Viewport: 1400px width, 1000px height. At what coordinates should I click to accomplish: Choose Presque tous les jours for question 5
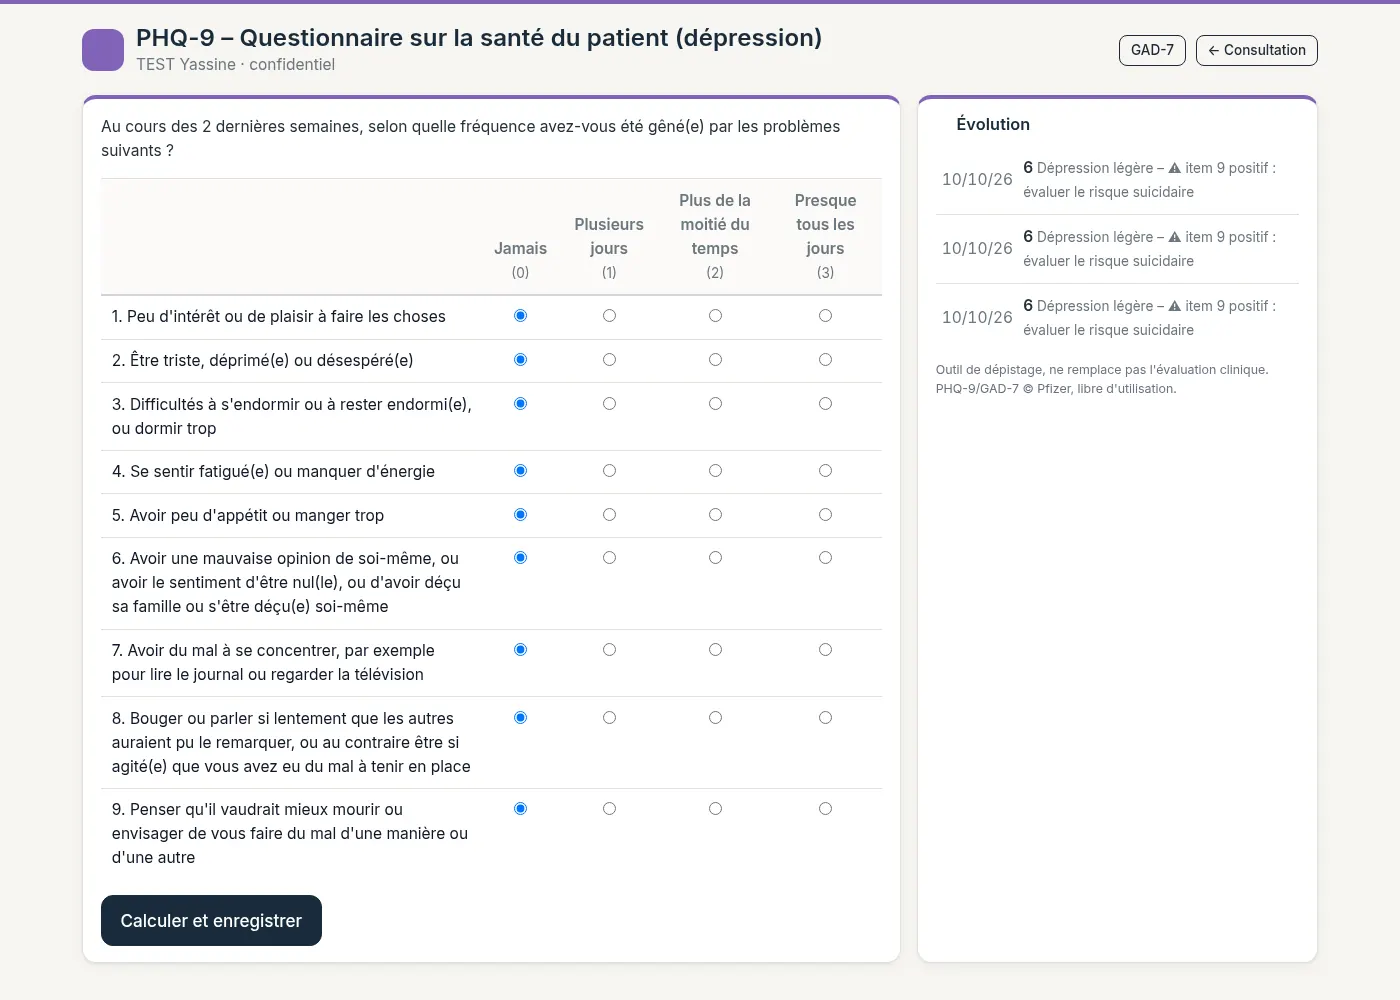pos(825,515)
